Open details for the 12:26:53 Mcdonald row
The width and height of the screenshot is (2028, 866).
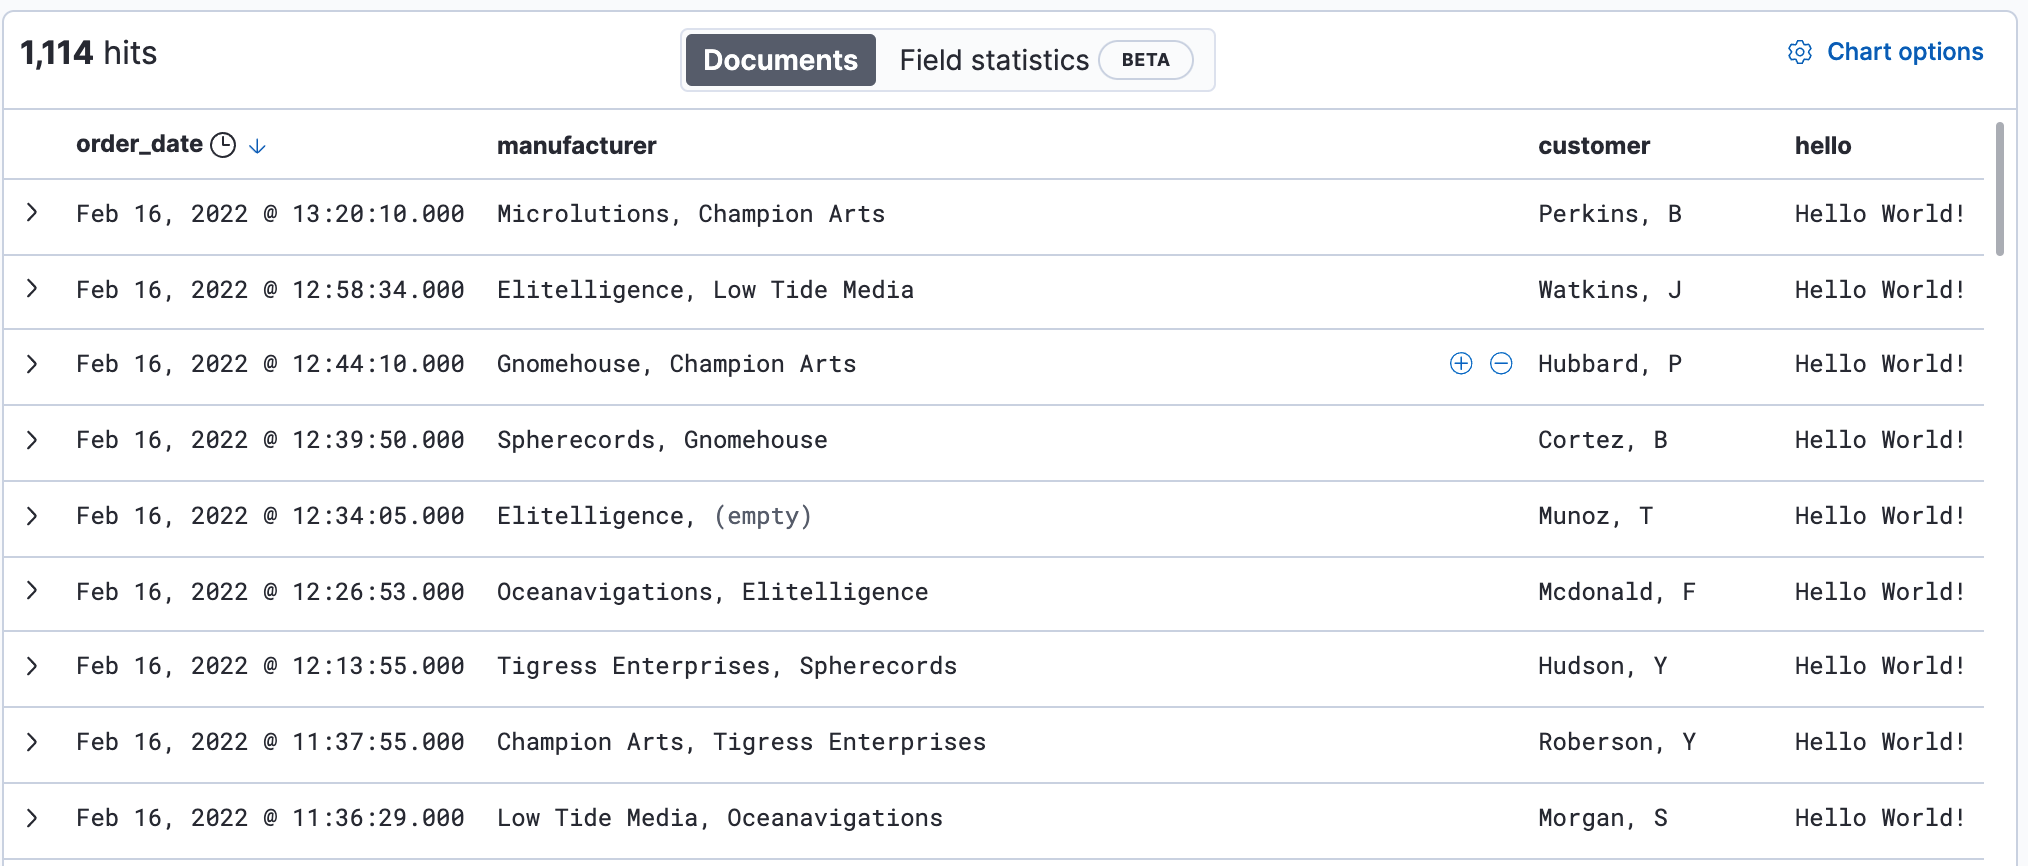tap(33, 591)
